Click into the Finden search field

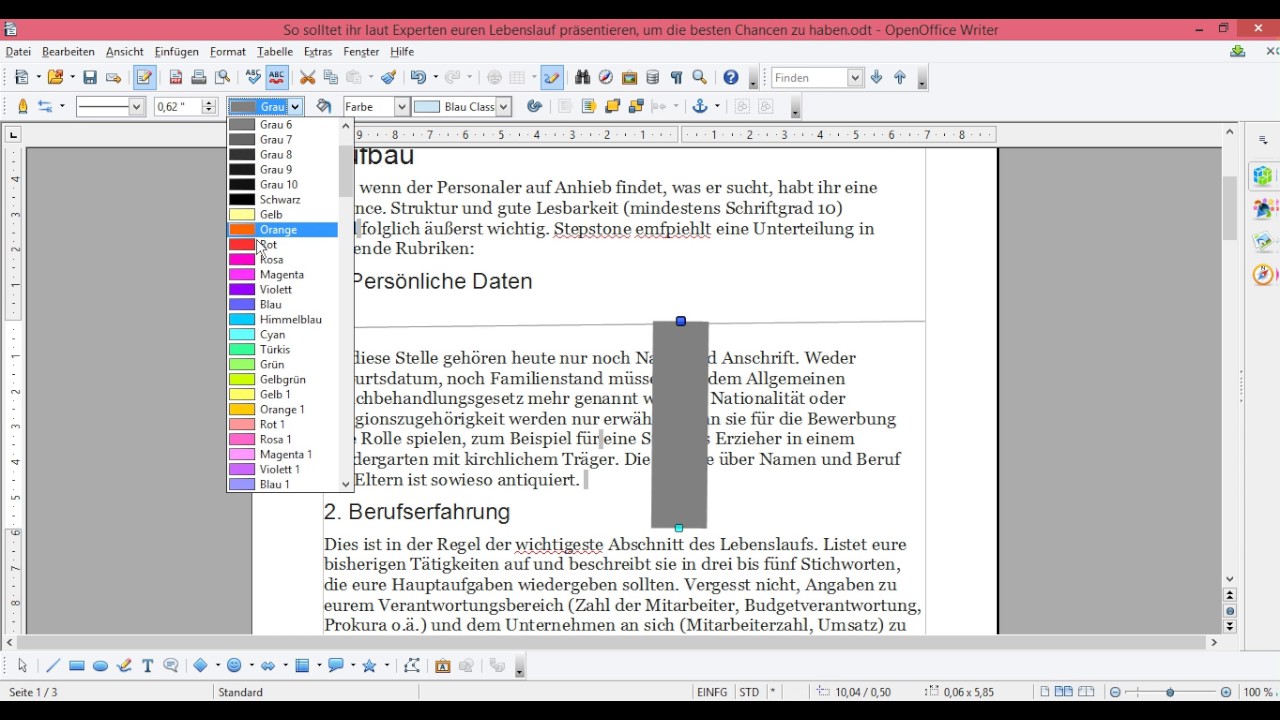[809, 77]
